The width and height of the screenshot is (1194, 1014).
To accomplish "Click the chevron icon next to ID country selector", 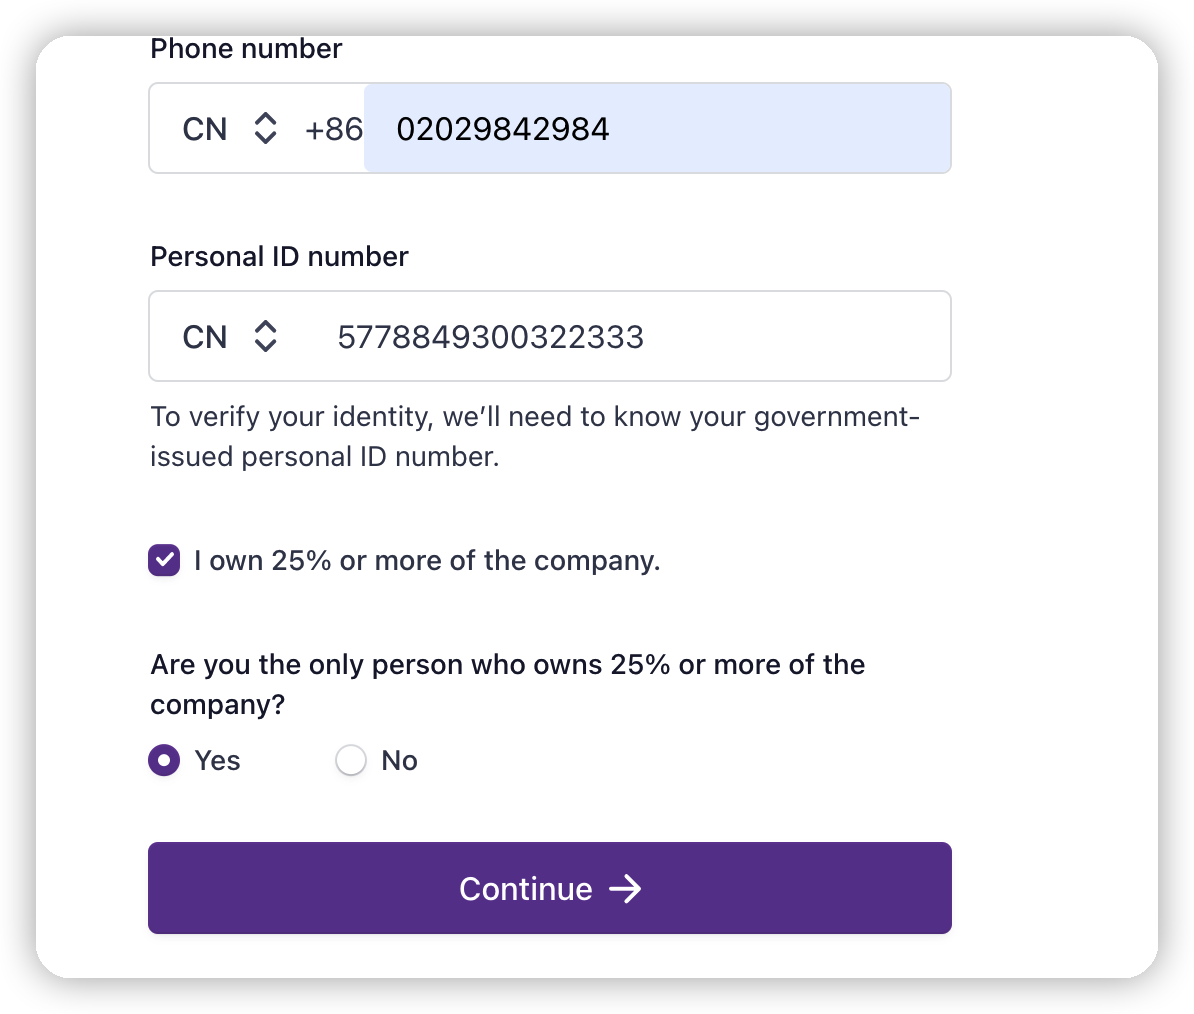I will [x=265, y=336].
